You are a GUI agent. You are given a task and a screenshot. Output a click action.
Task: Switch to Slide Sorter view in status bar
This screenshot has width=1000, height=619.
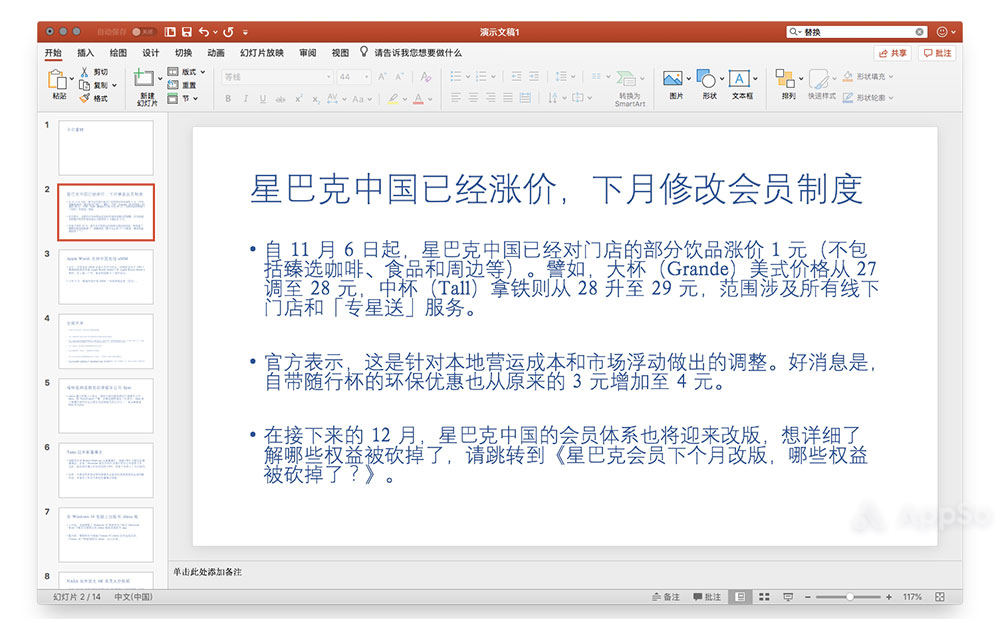[x=764, y=597]
